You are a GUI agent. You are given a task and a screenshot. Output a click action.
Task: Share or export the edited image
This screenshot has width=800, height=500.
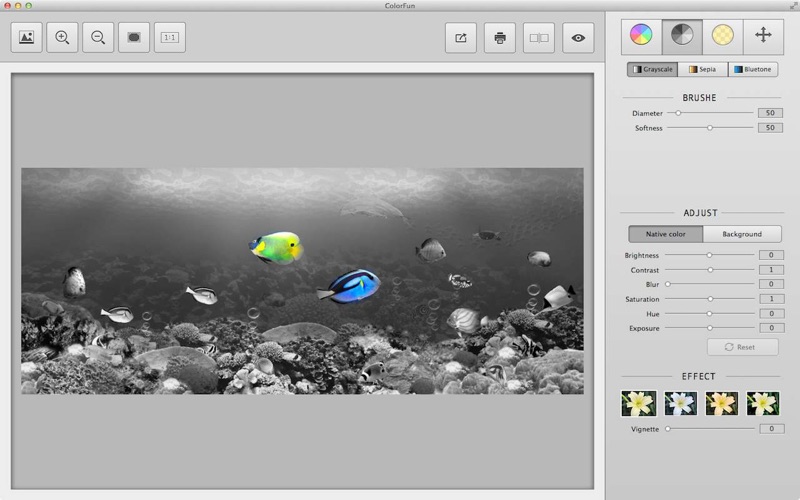(x=461, y=38)
